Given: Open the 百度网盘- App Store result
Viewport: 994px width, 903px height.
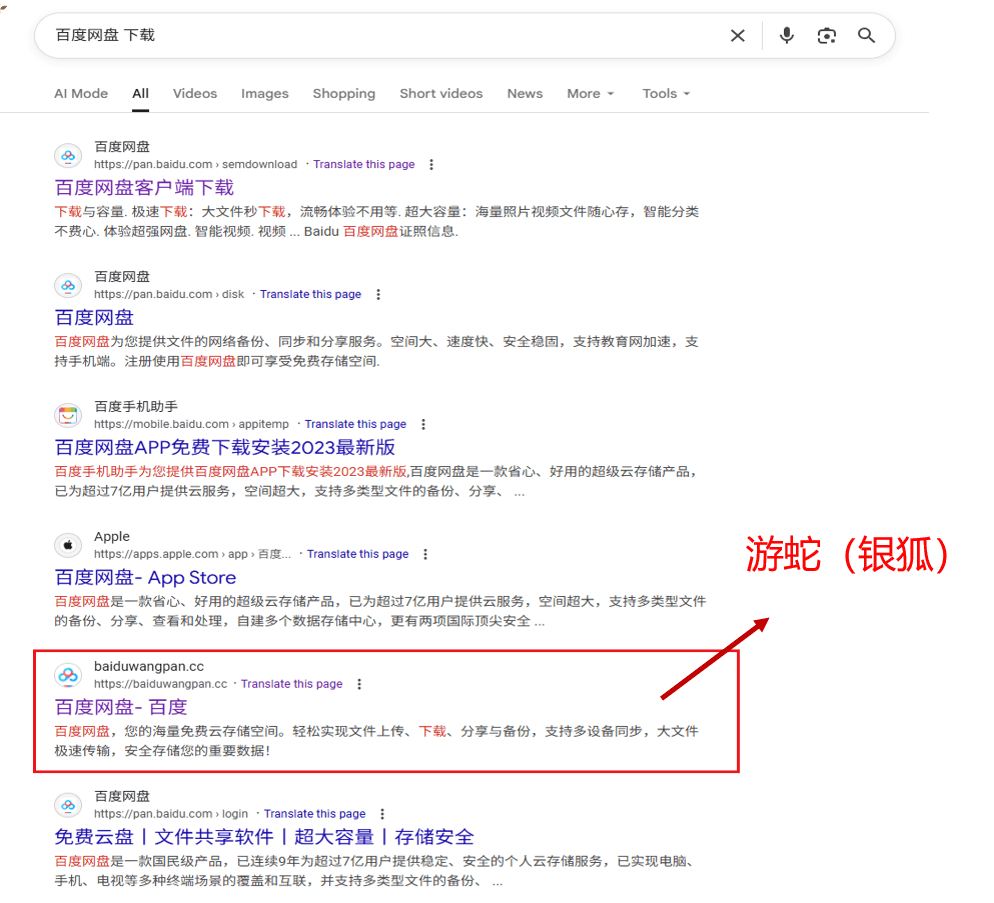Looking at the screenshot, I should coord(145,577).
